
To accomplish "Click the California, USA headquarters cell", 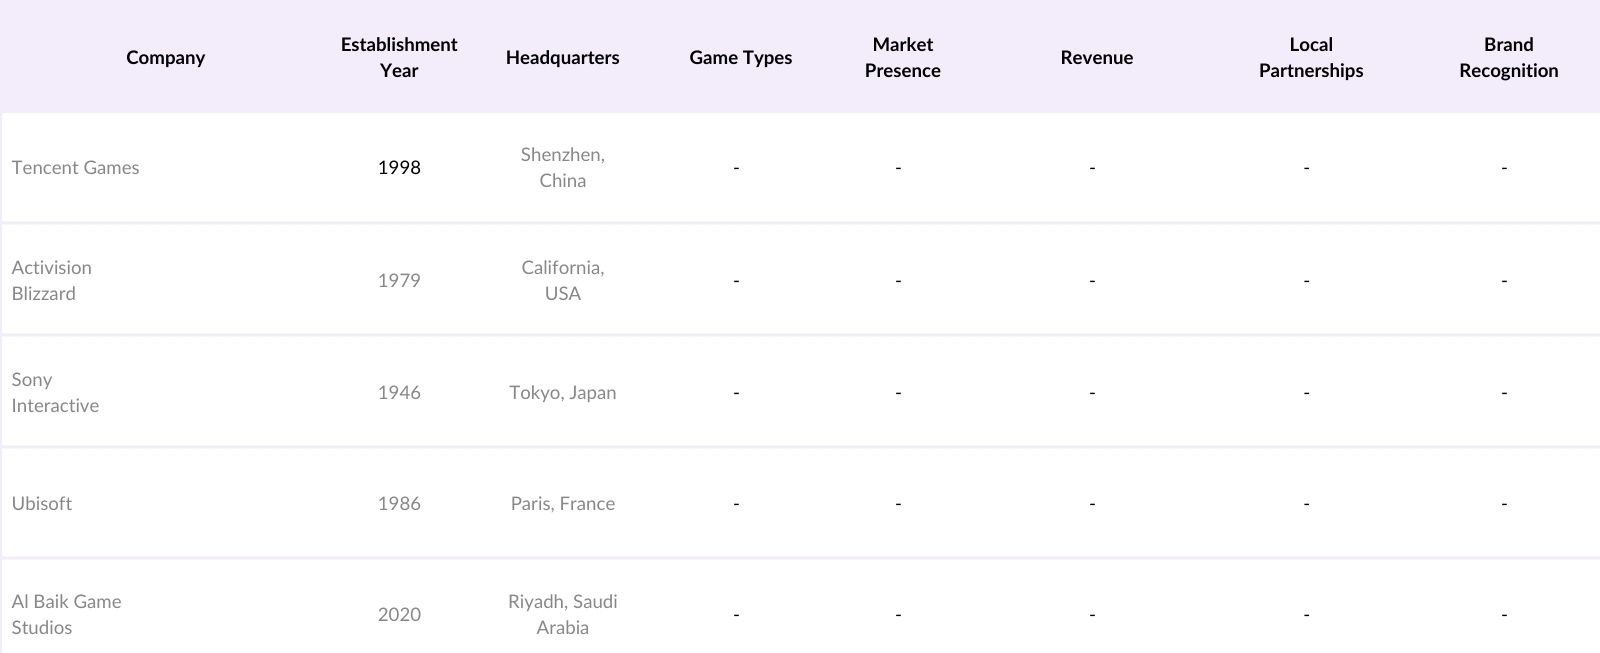I will (x=562, y=281).
